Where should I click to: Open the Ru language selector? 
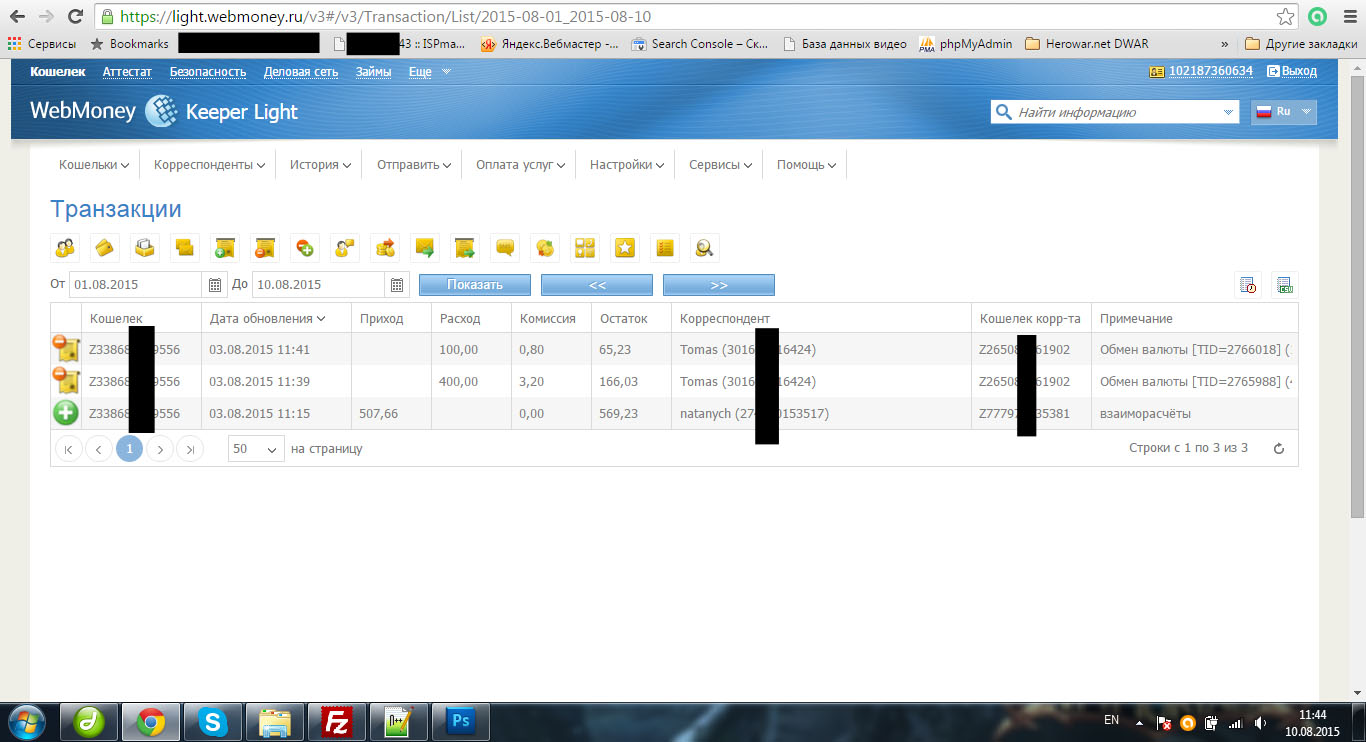coord(1284,112)
